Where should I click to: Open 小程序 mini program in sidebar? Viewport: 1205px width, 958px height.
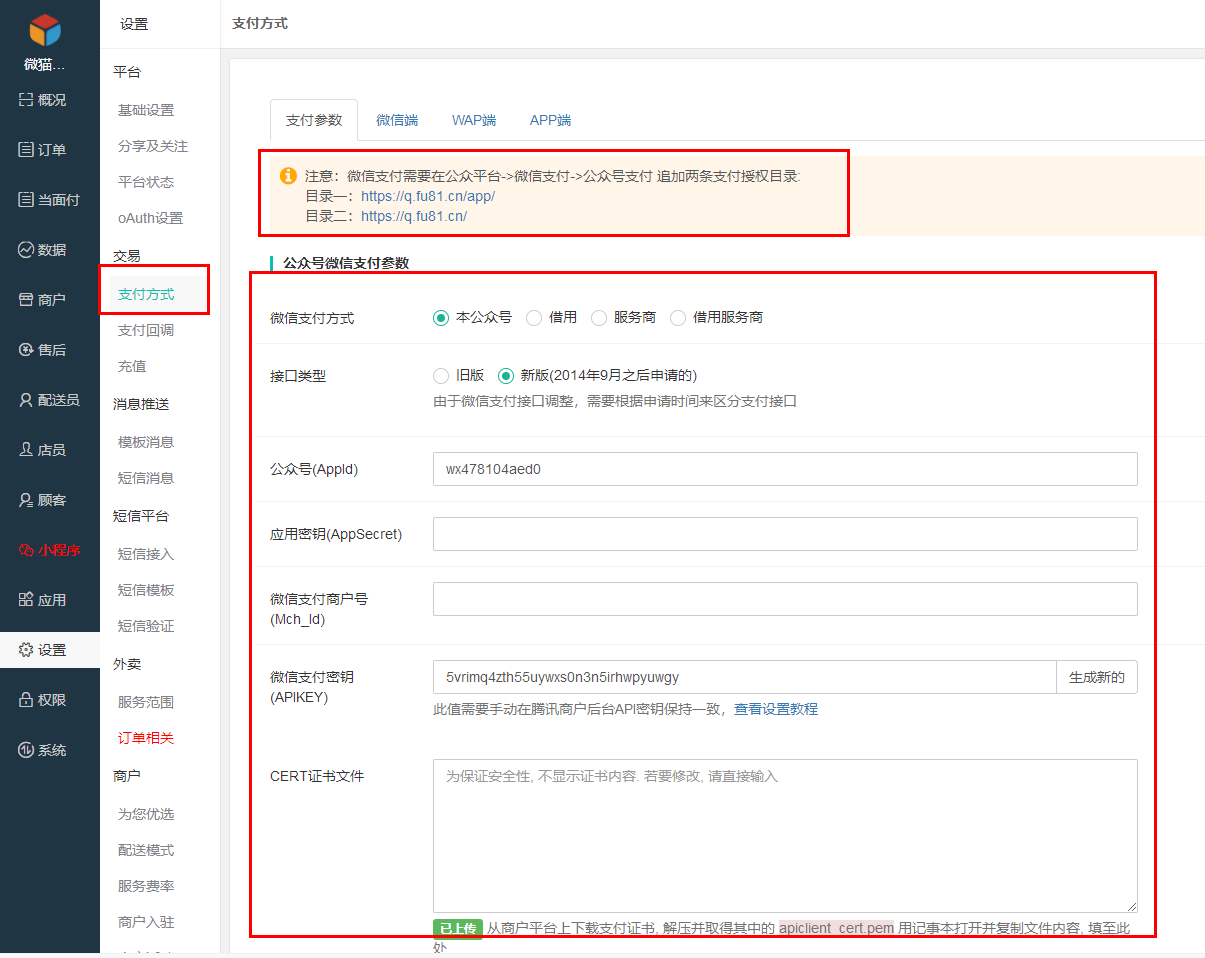[x=49, y=550]
